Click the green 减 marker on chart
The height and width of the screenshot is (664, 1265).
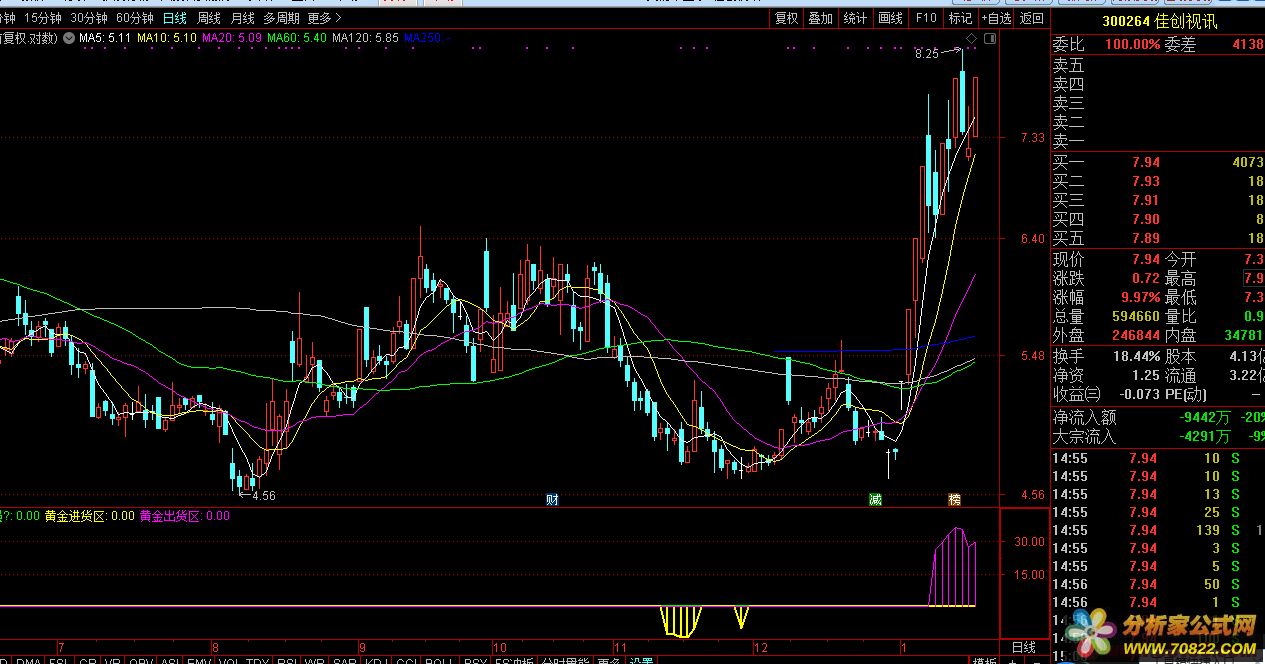[875, 499]
